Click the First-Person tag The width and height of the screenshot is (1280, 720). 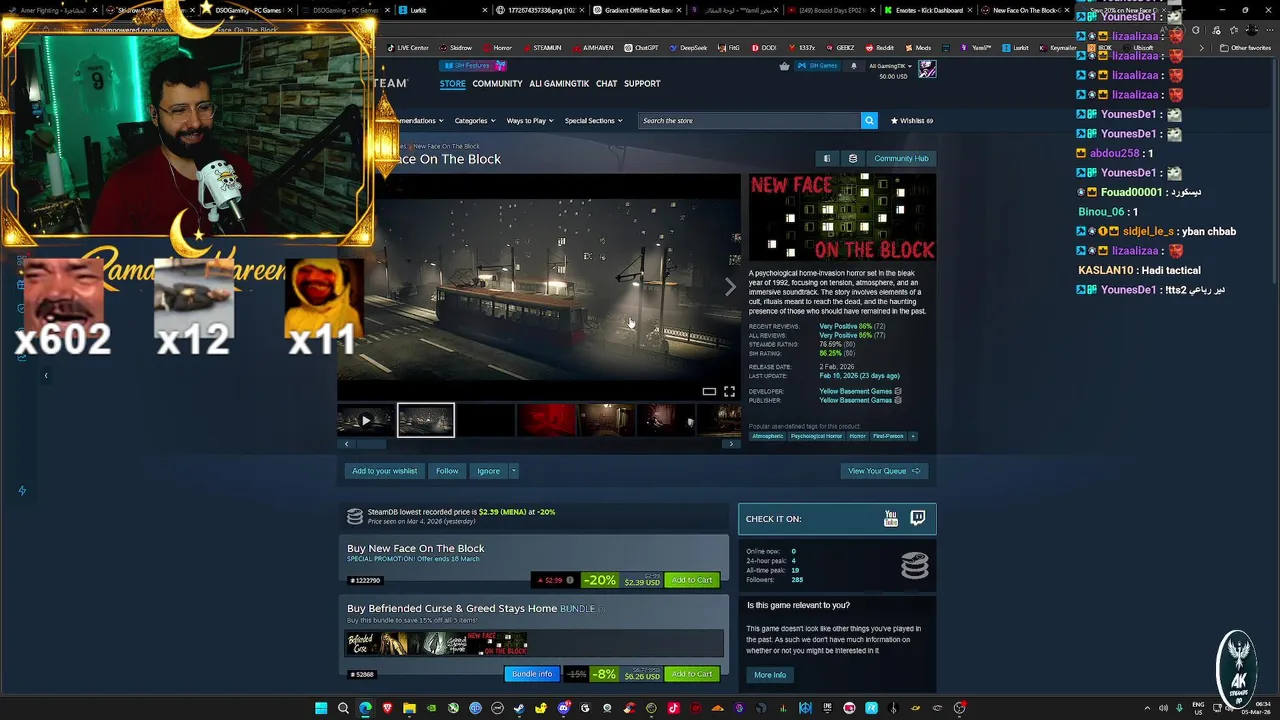point(888,436)
